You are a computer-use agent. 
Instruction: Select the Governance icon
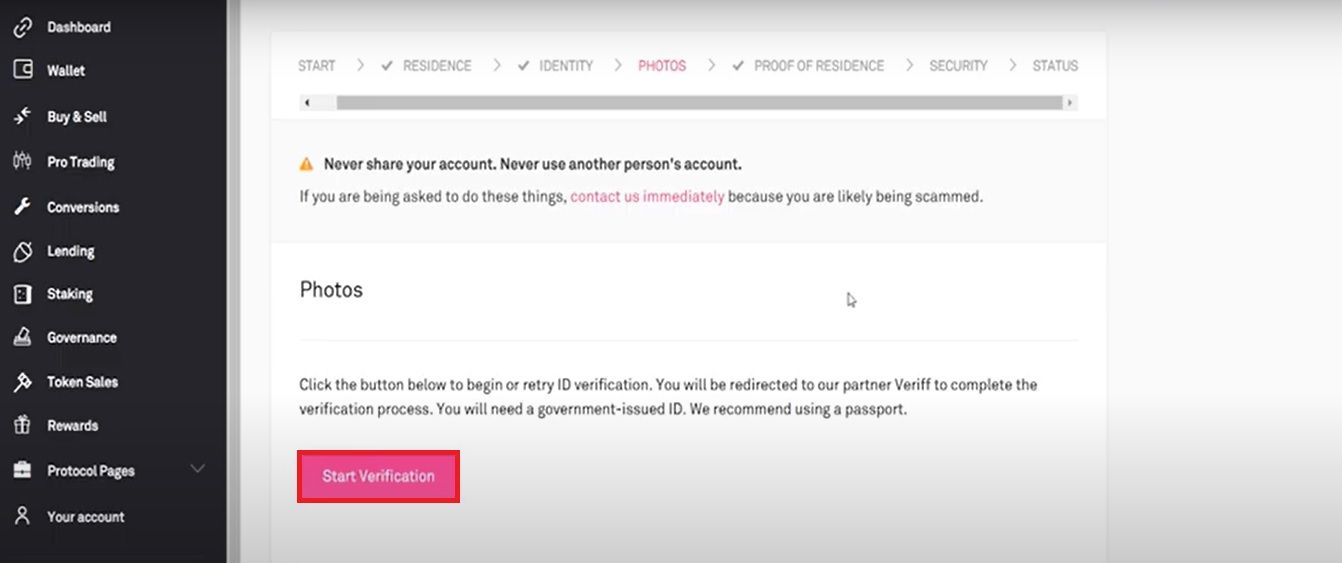[22, 337]
